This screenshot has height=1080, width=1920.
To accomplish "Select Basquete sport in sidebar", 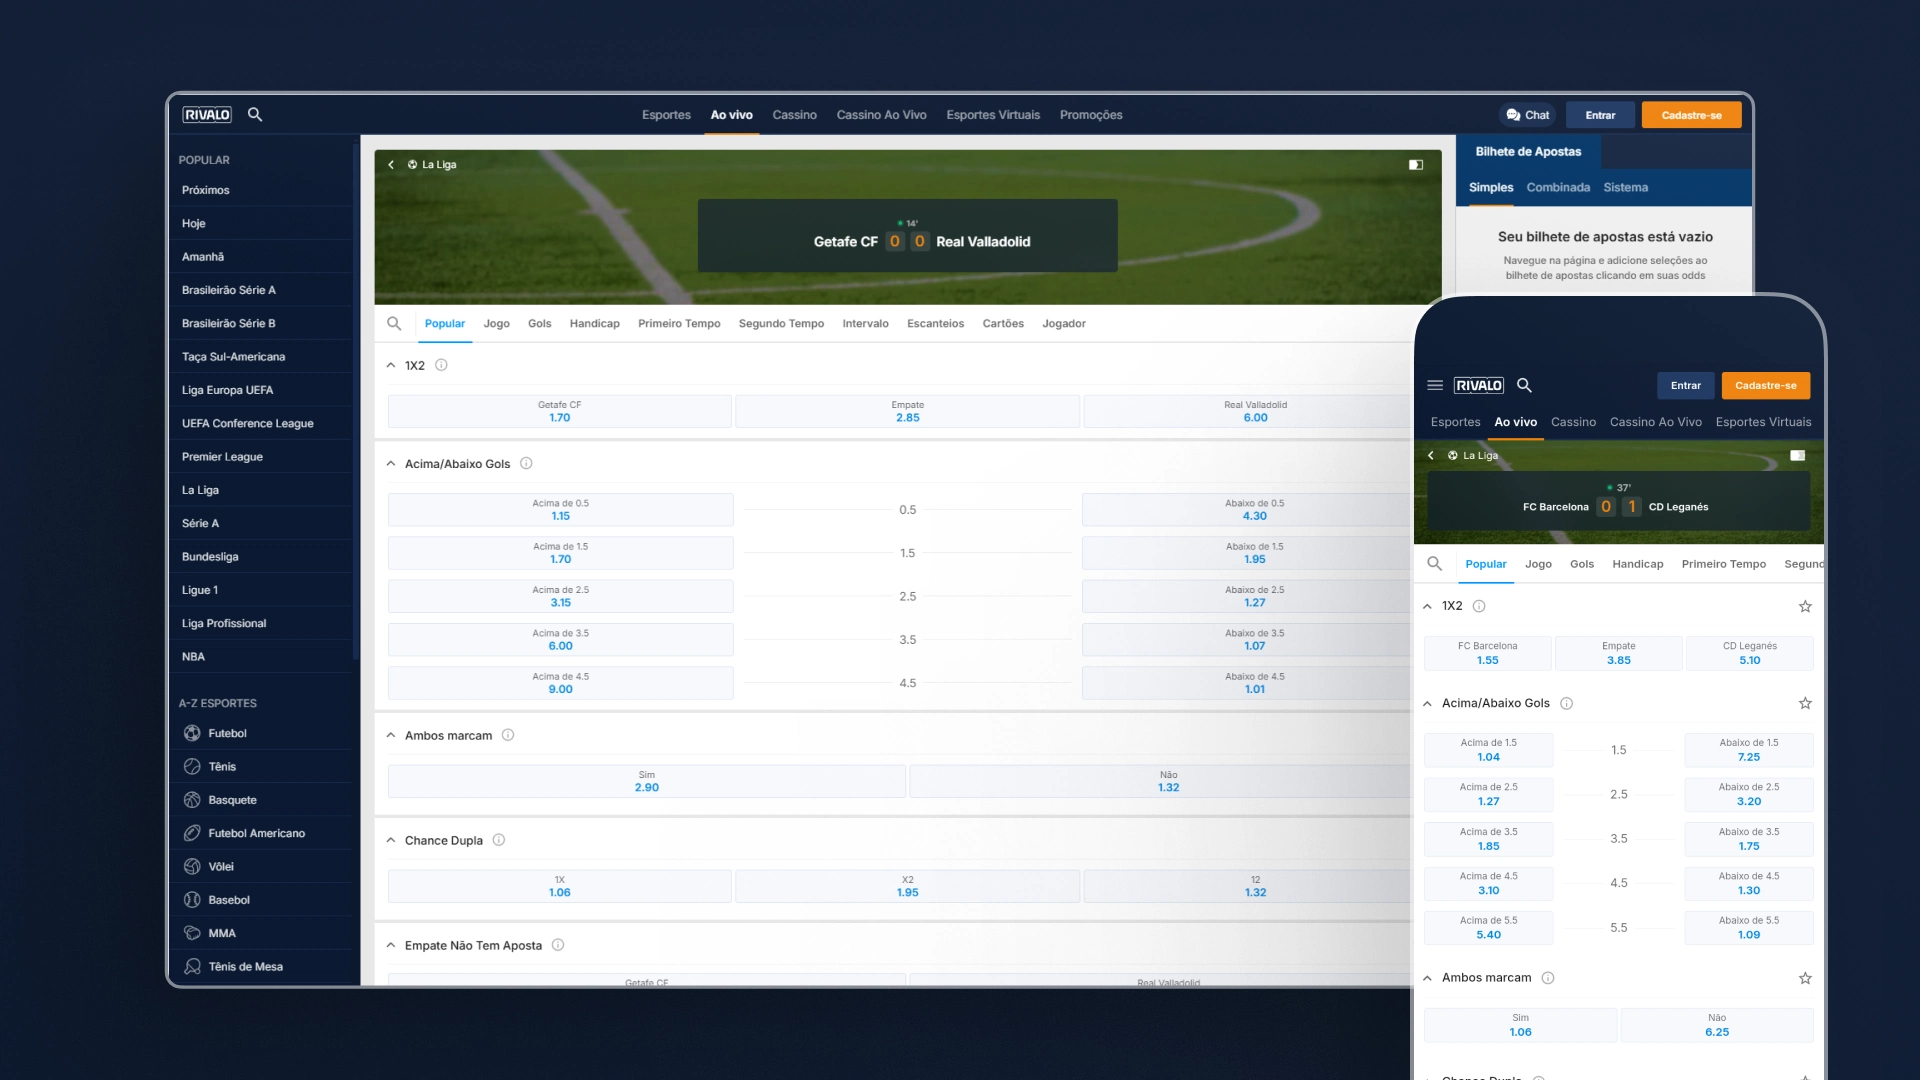I will point(260,800).
